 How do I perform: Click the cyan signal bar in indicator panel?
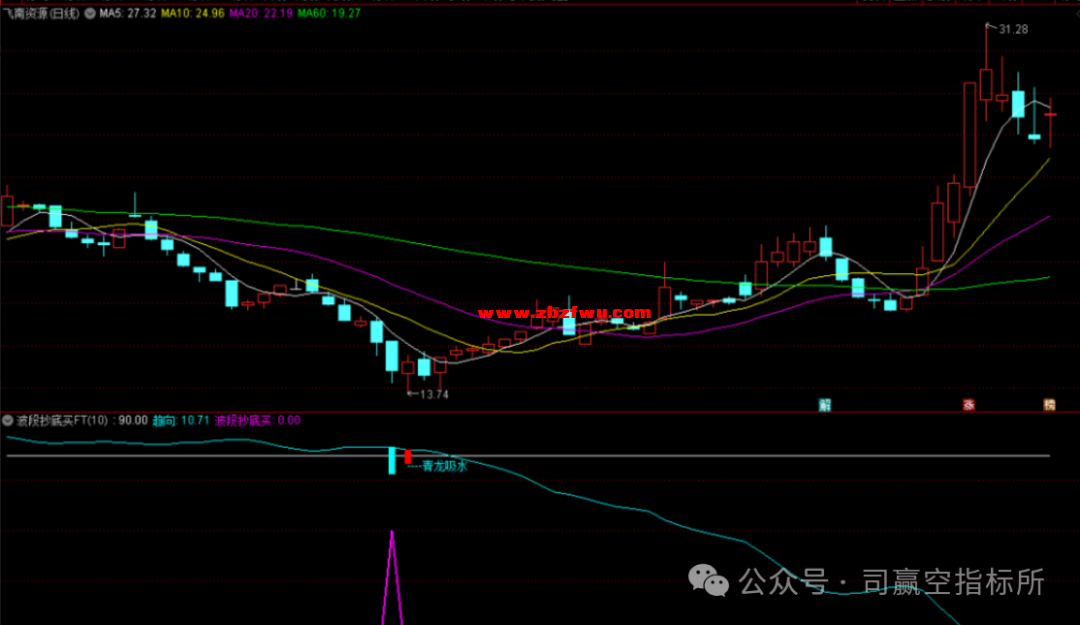392,460
